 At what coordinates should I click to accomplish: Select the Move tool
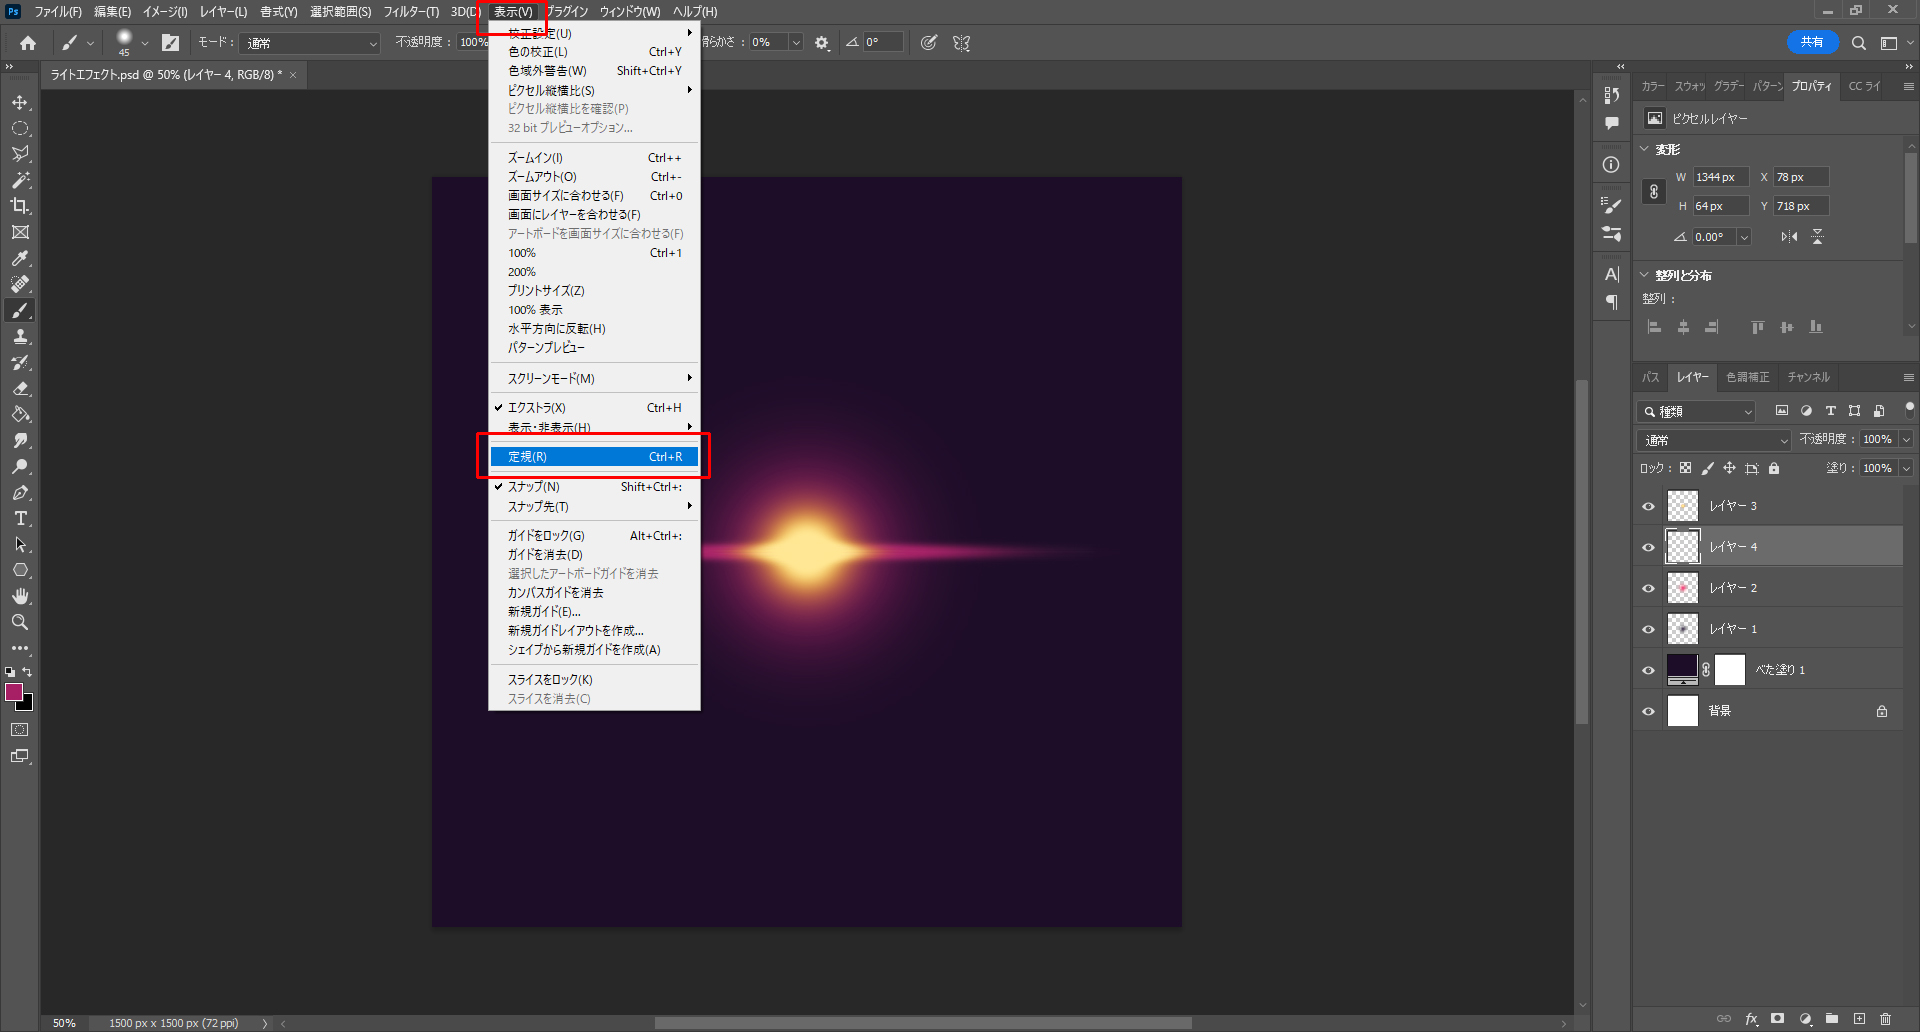pyautogui.click(x=20, y=103)
